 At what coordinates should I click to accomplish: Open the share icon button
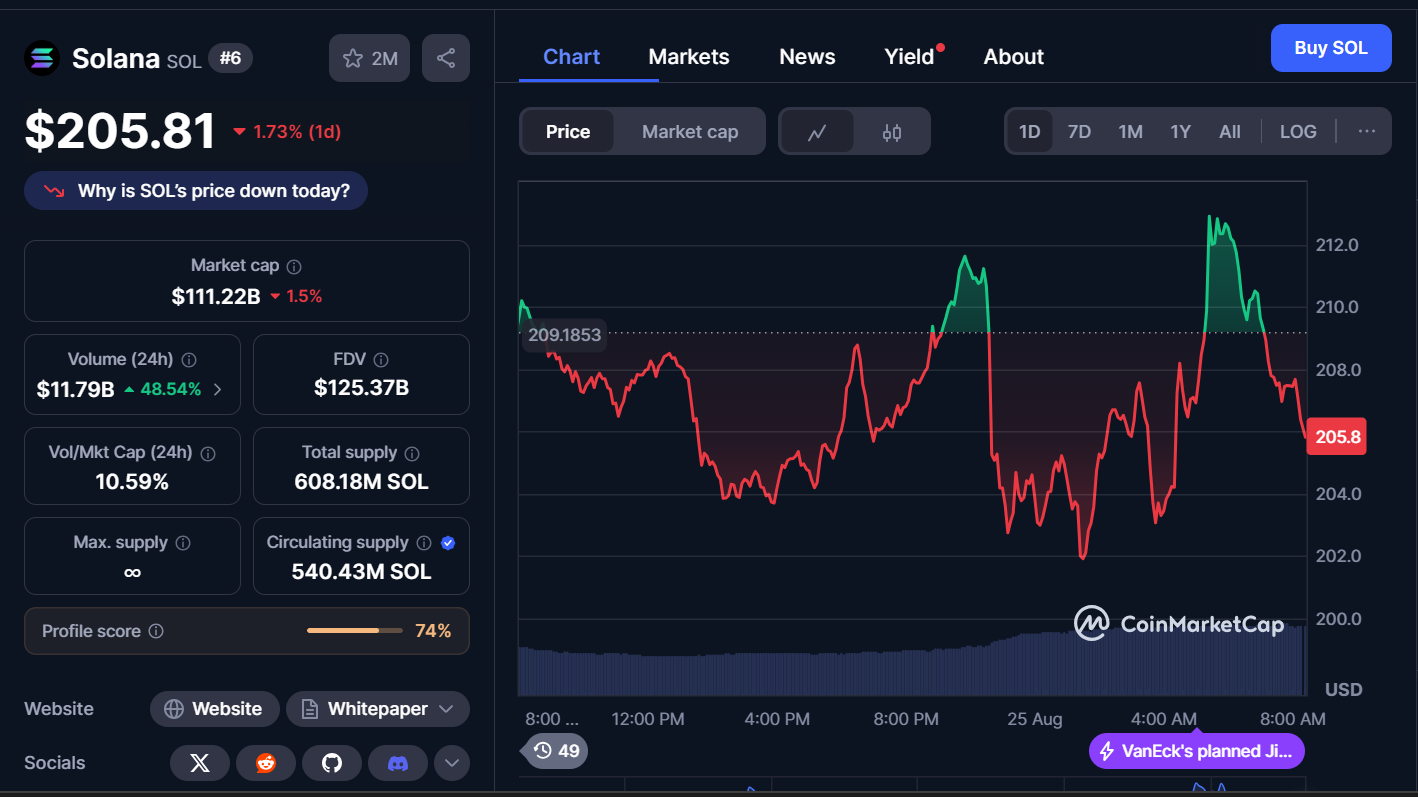click(x=446, y=58)
